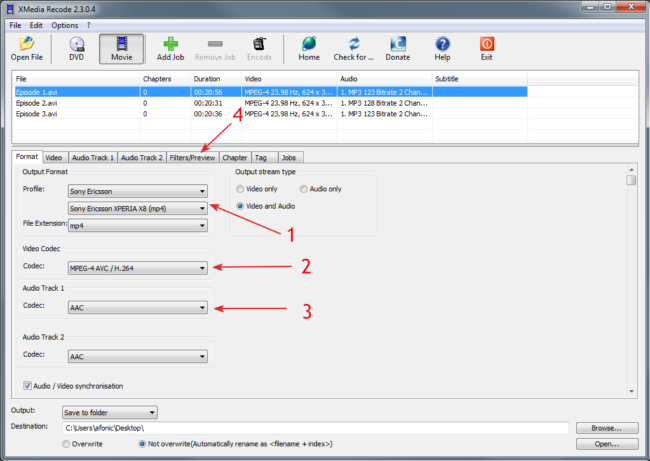Open the Donate toolbar icon
650x461 pixels.
point(398,44)
